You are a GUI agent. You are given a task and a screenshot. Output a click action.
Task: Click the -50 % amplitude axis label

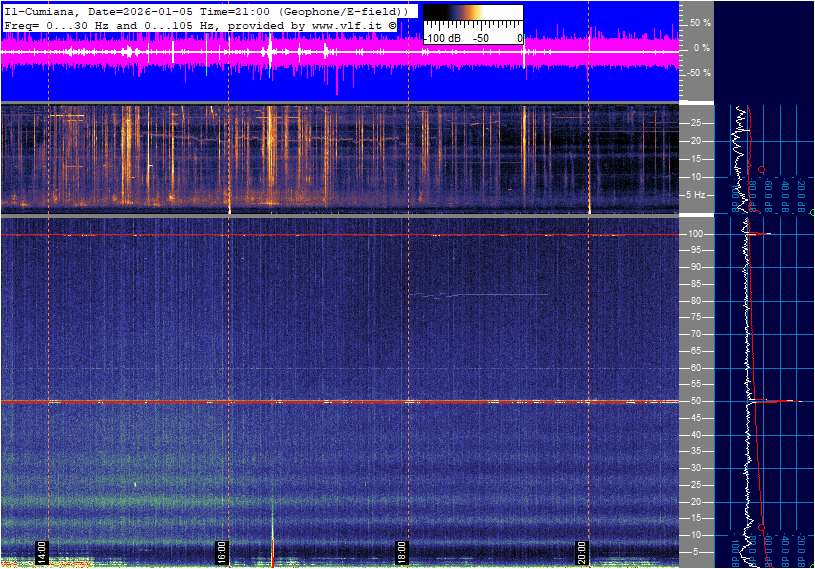coord(698,73)
